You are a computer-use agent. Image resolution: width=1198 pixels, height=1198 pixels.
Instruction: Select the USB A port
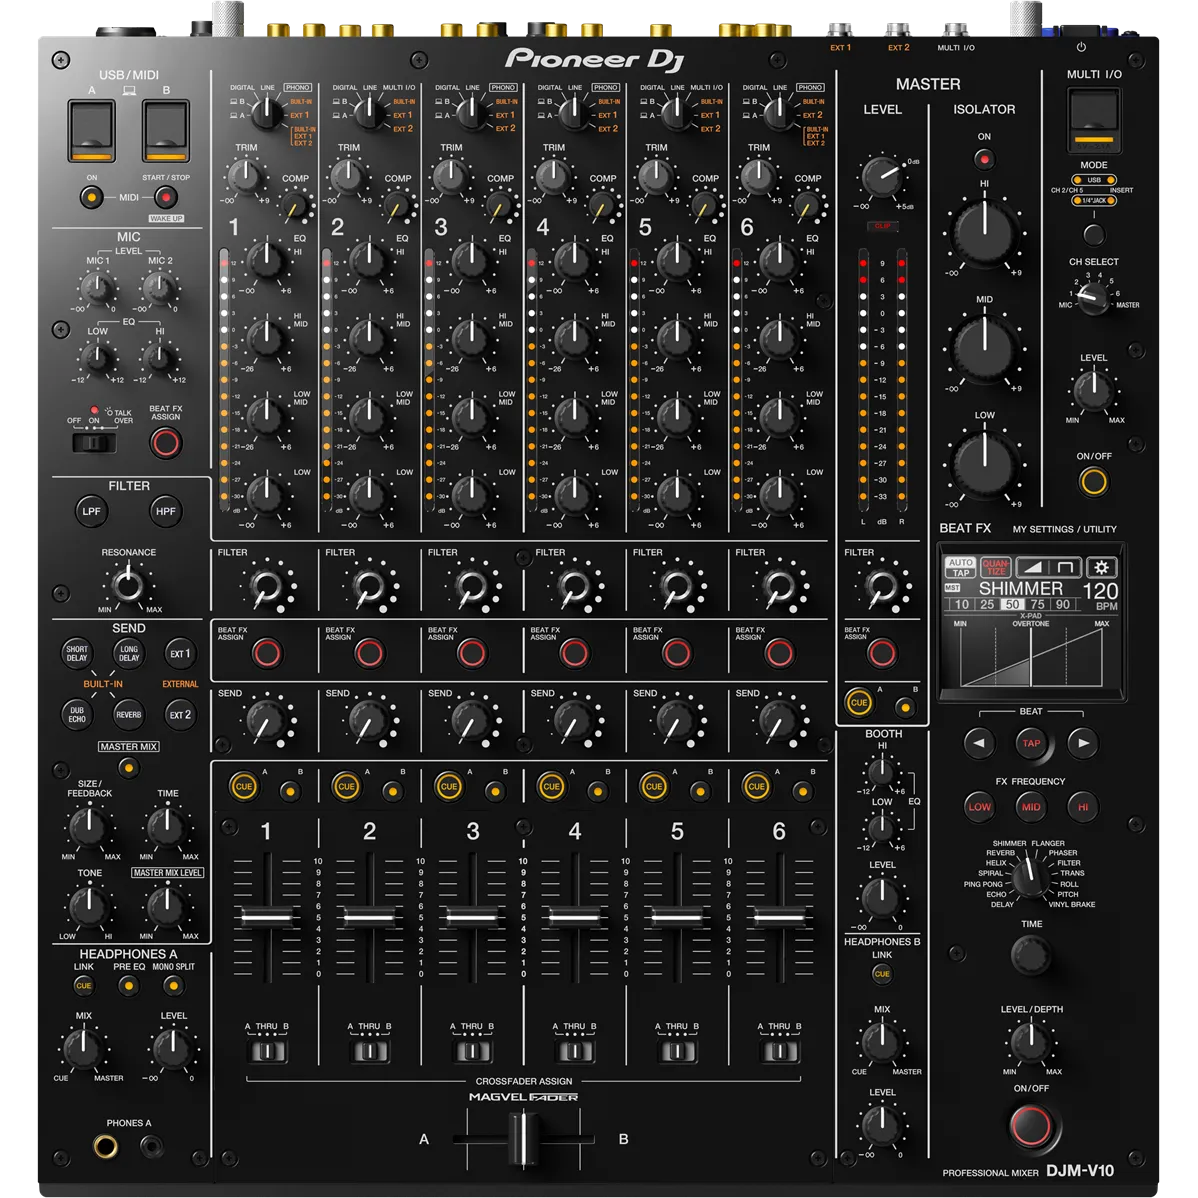coord(92,131)
